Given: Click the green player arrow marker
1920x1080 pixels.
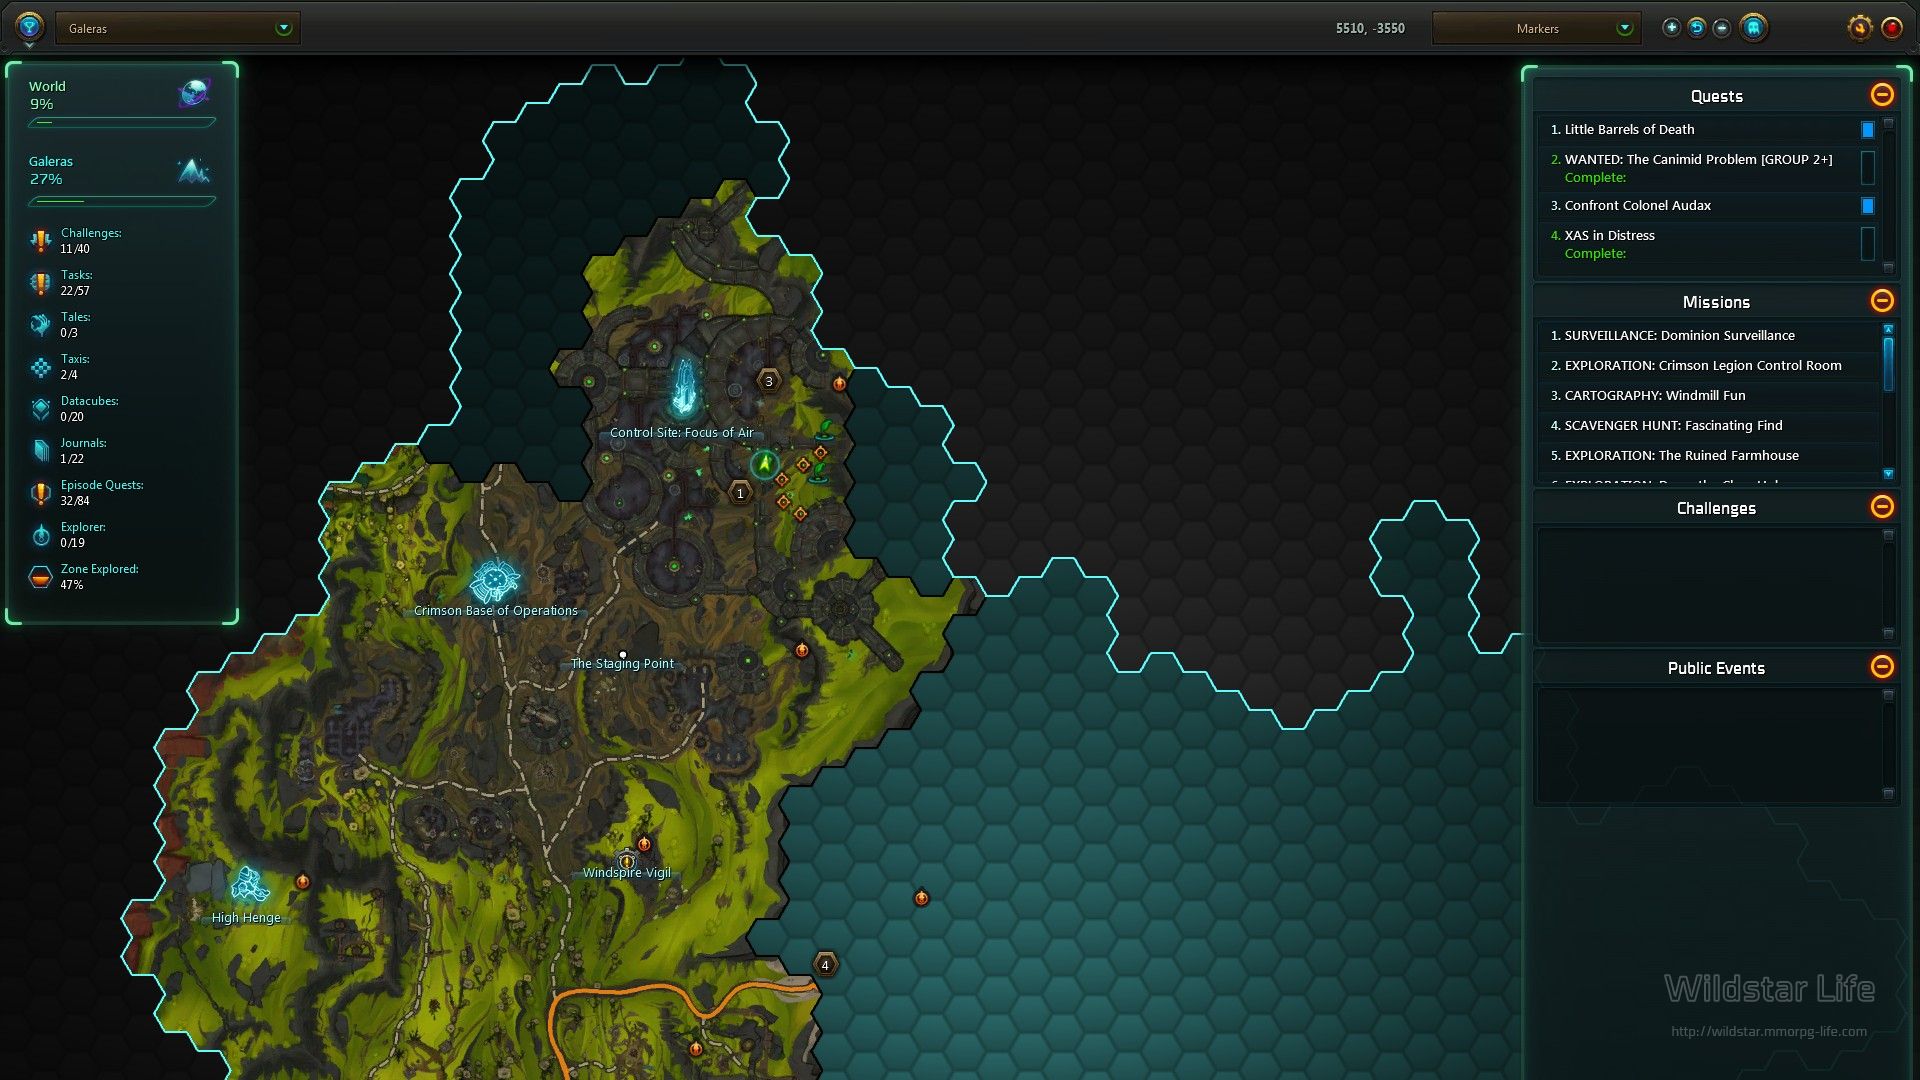Looking at the screenshot, I should click(x=765, y=464).
